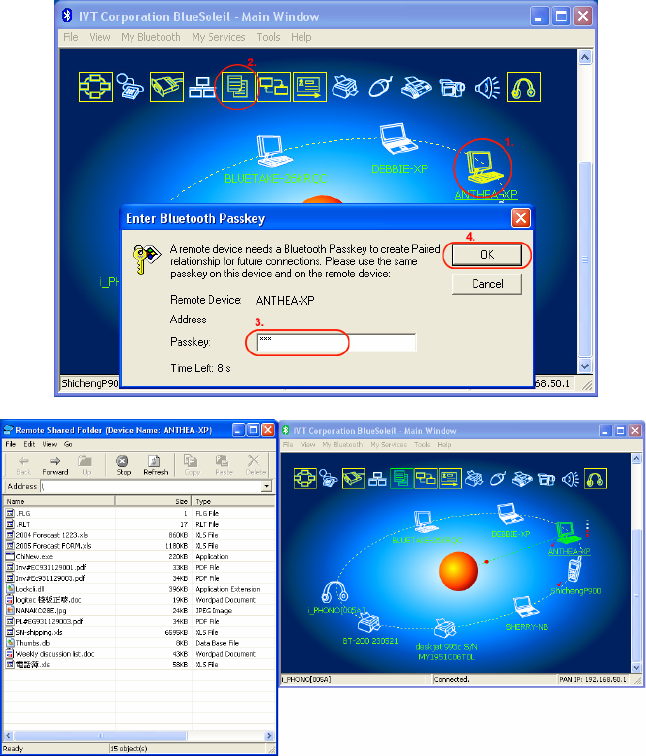This screenshot has height=756, width=646.
Task: Click Information Synchronization icon in upper BlueSoleil window
Action: pyautogui.click(x=274, y=87)
